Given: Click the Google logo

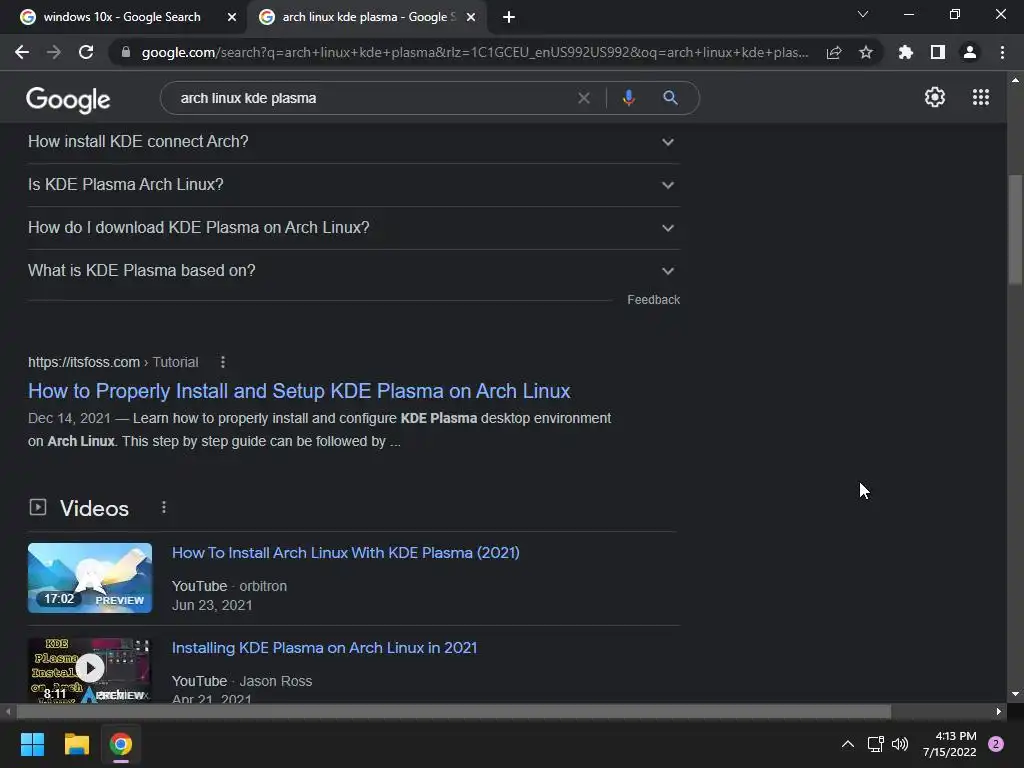Looking at the screenshot, I should 68,99.
